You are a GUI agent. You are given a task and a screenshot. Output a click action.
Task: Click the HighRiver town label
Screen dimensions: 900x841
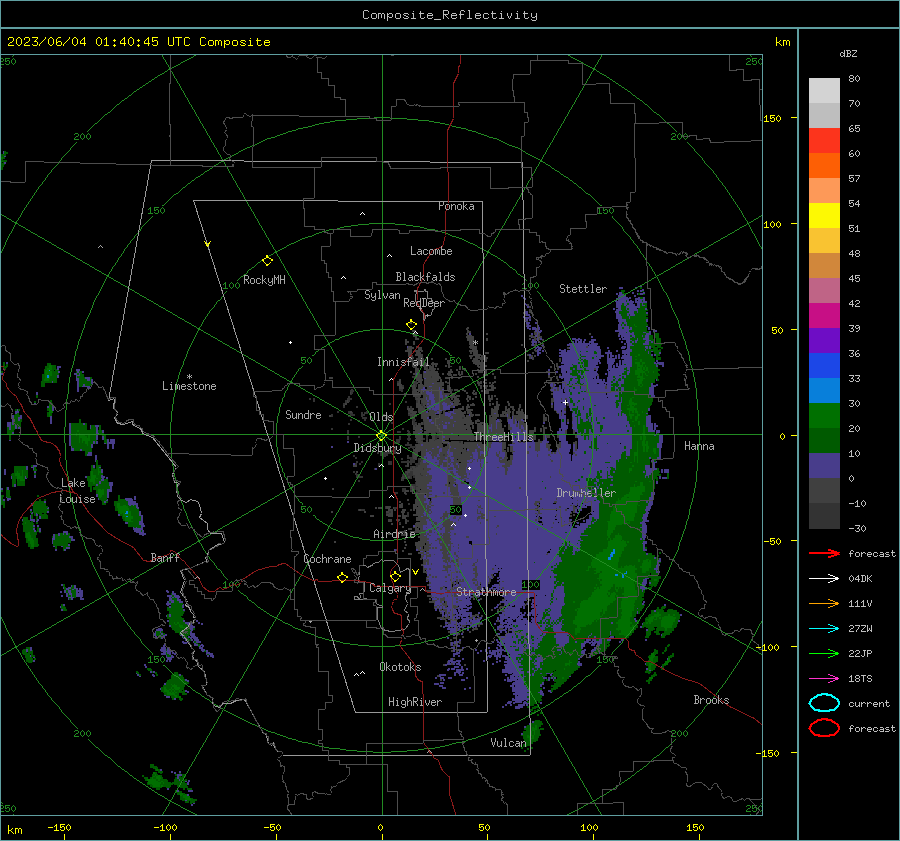point(415,702)
